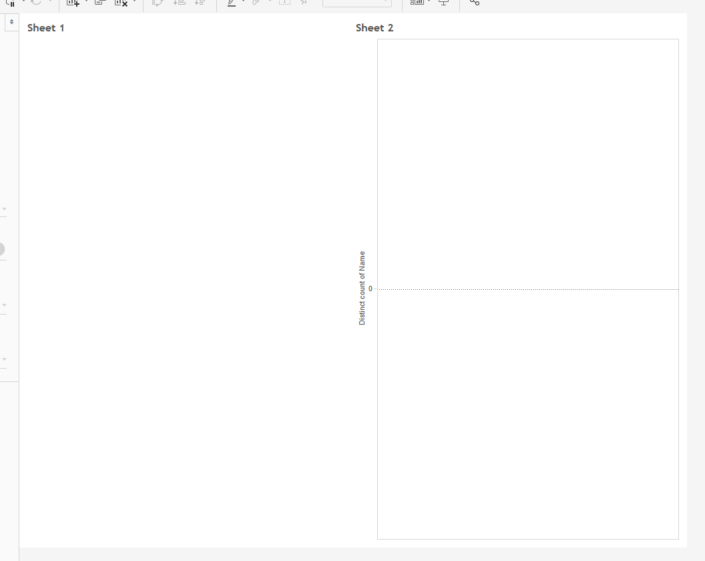
Task: Click the 0 axis tick label
Action: point(370,289)
